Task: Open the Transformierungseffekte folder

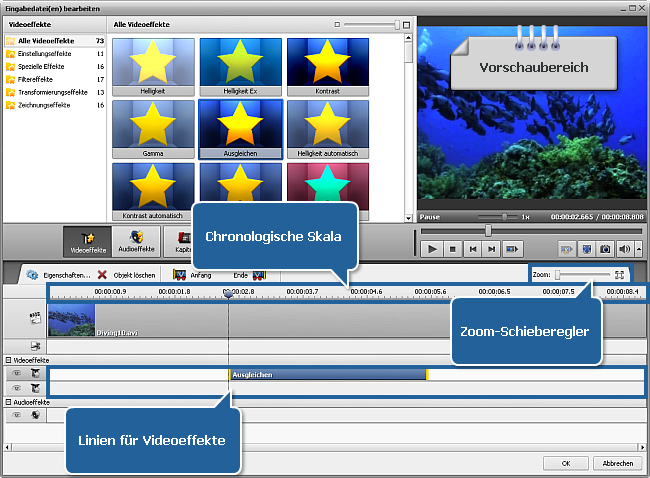Action: 55,92
